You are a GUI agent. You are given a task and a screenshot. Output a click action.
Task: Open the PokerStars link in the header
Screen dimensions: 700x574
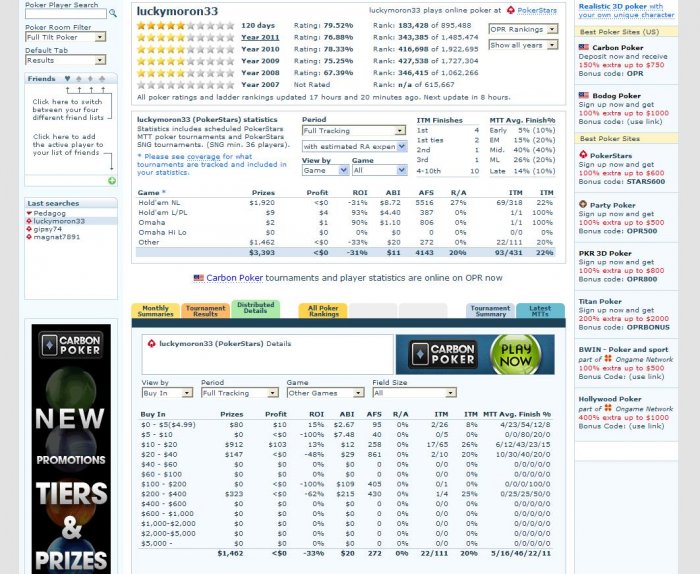coord(537,10)
